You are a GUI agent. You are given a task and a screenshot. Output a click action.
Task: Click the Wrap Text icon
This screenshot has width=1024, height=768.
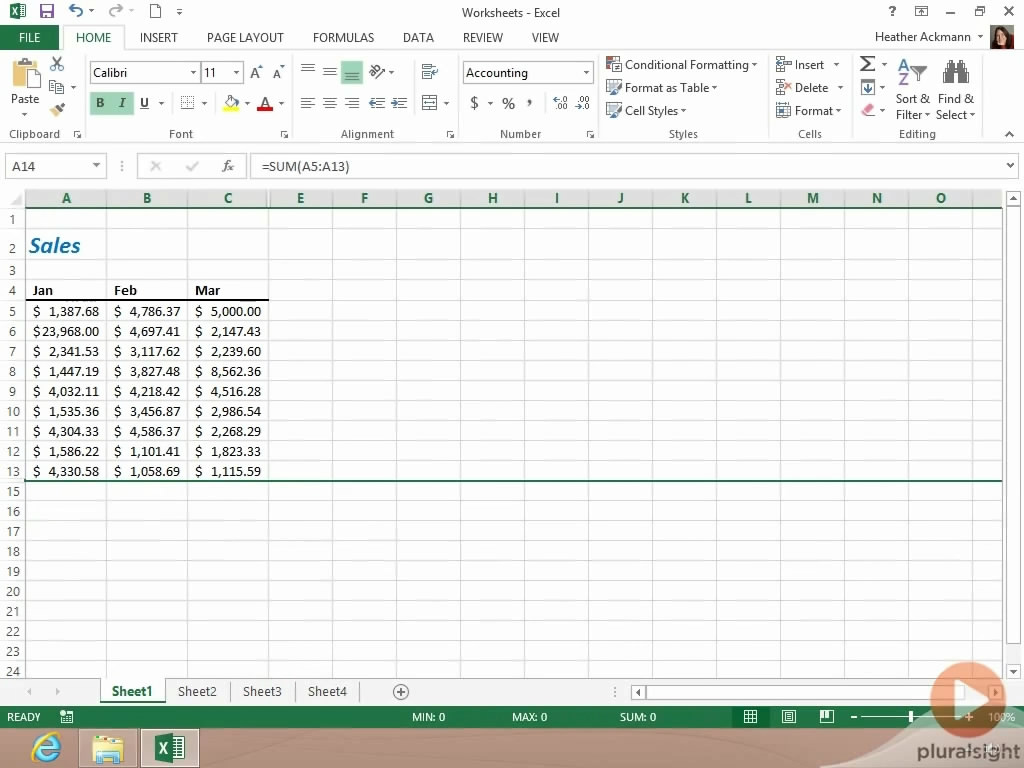pos(430,71)
